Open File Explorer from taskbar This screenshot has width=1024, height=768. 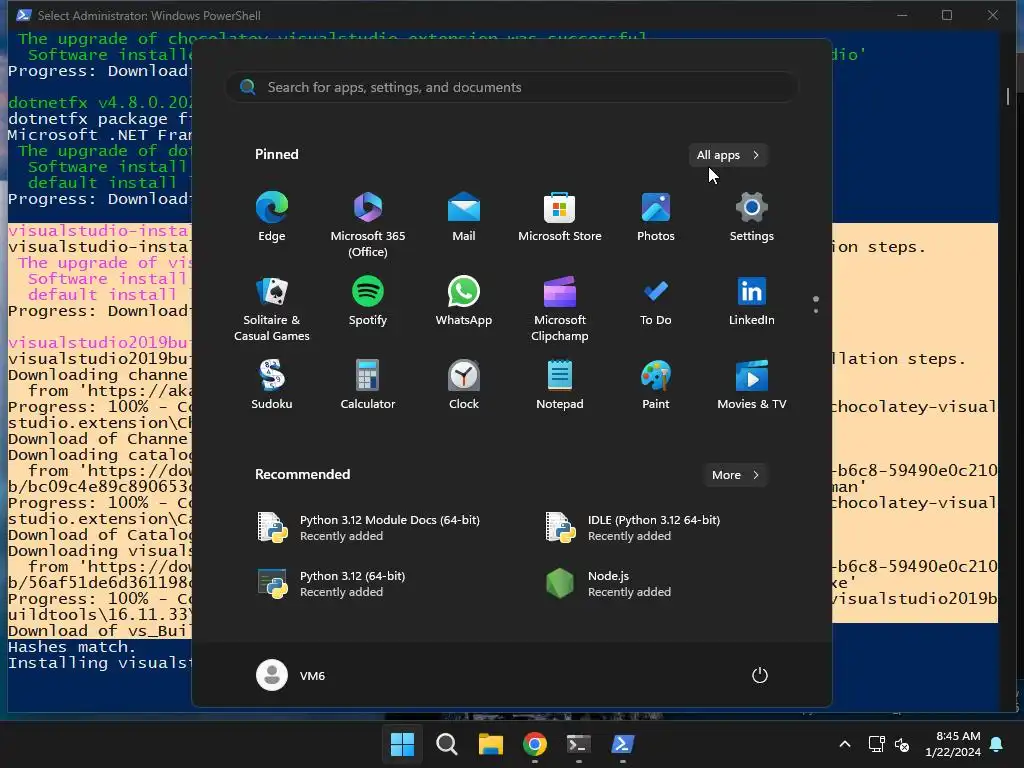click(x=490, y=744)
